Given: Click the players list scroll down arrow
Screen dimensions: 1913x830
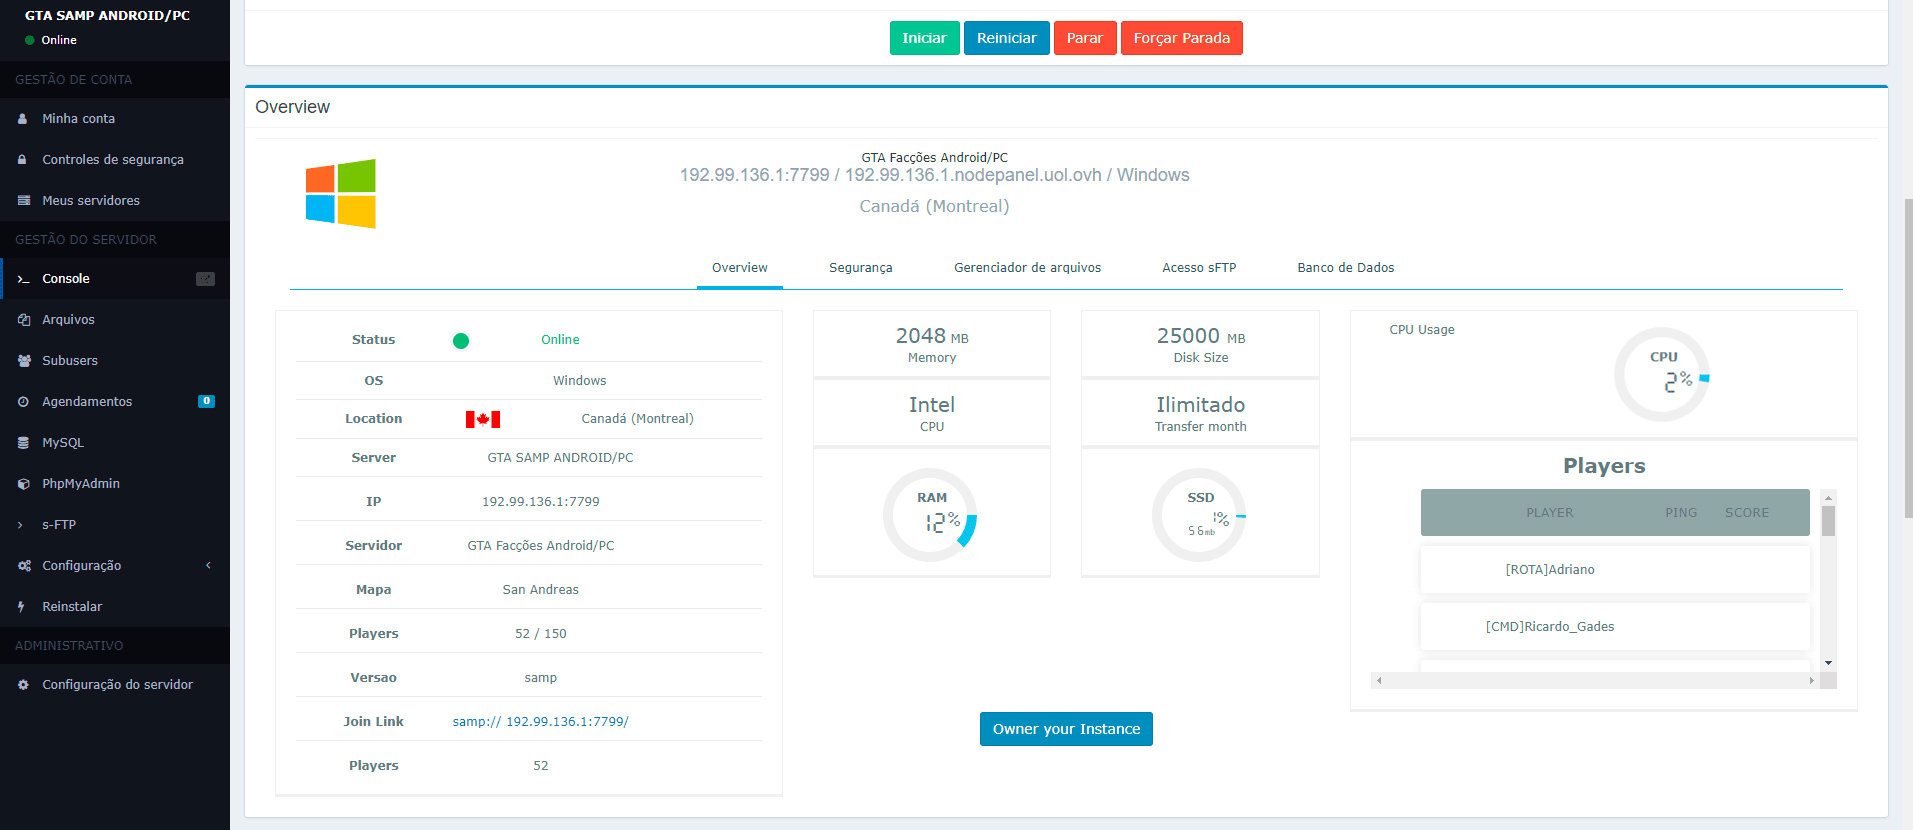Looking at the screenshot, I should (x=1828, y=663).
